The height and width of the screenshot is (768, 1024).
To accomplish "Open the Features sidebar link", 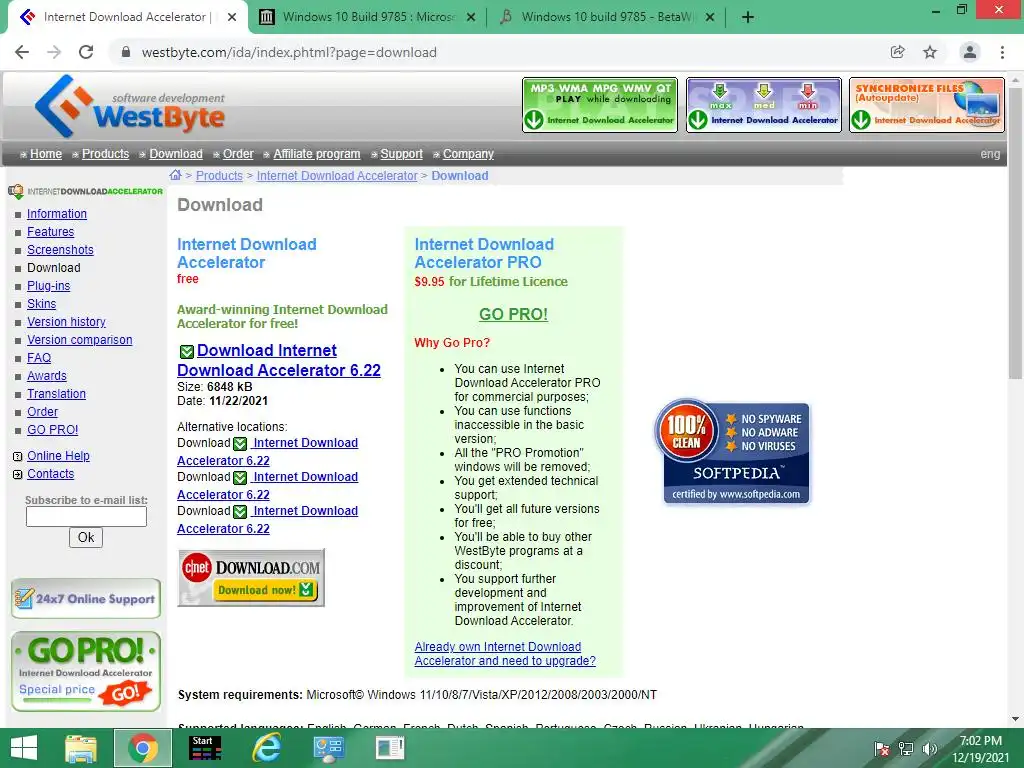I will coord(50,232).
